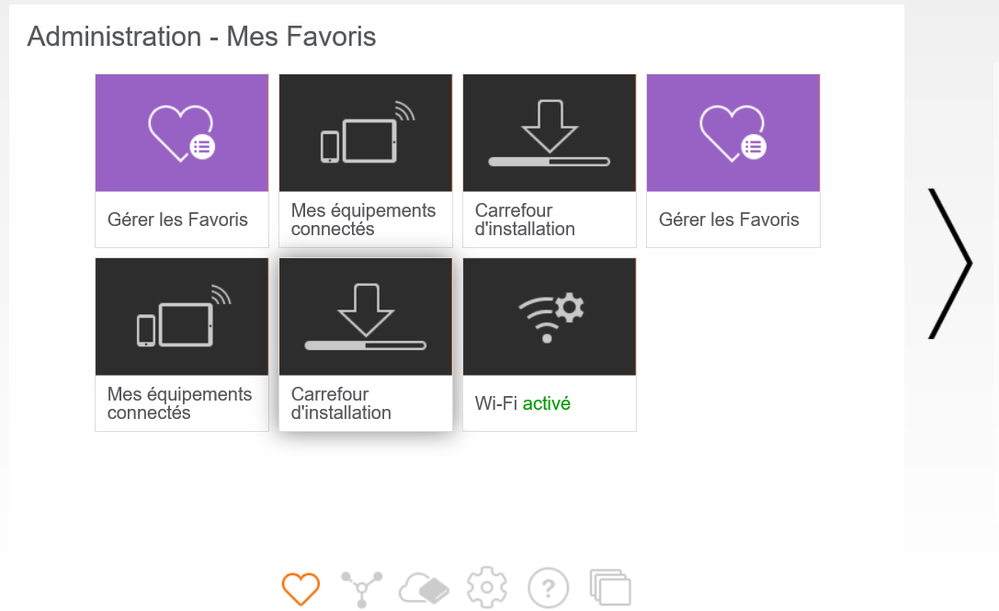The width and height of the screenshot is (999, 611).
Task: Open top-row "Mes équipements connectés" label
Action: click(x=364, y=220)
